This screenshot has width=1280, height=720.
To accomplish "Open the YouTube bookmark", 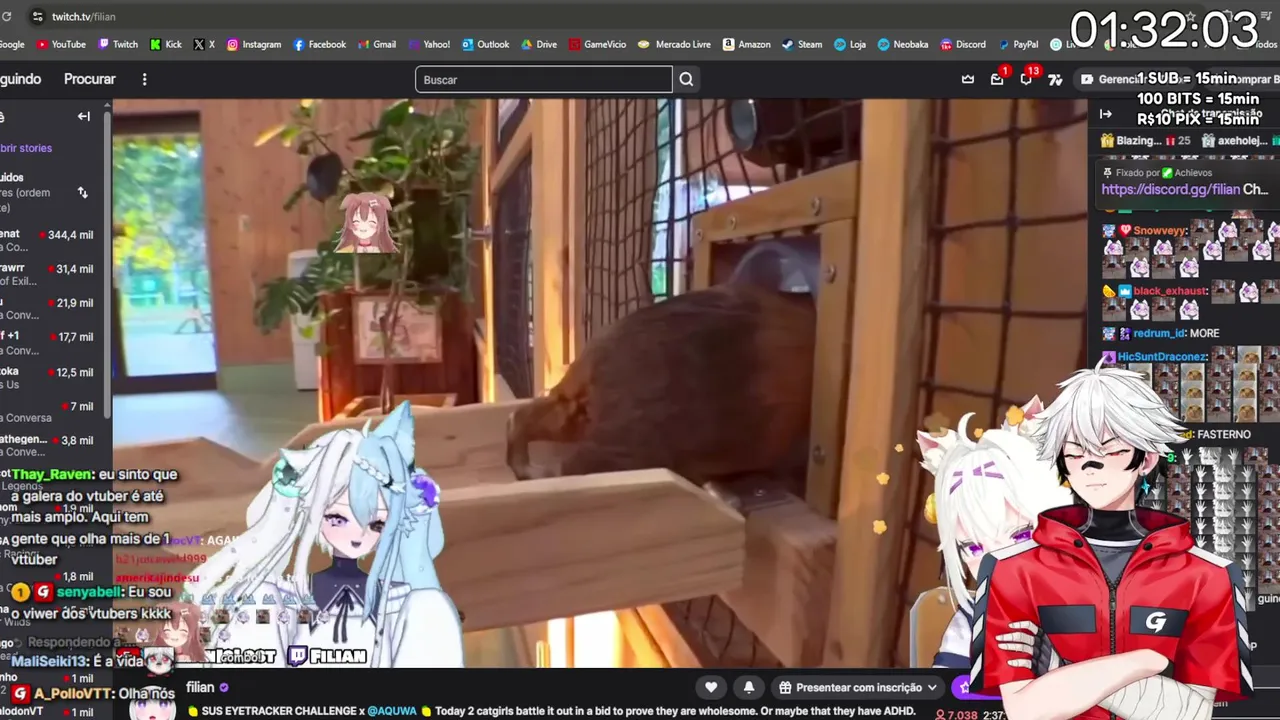I will click(61, 44).
